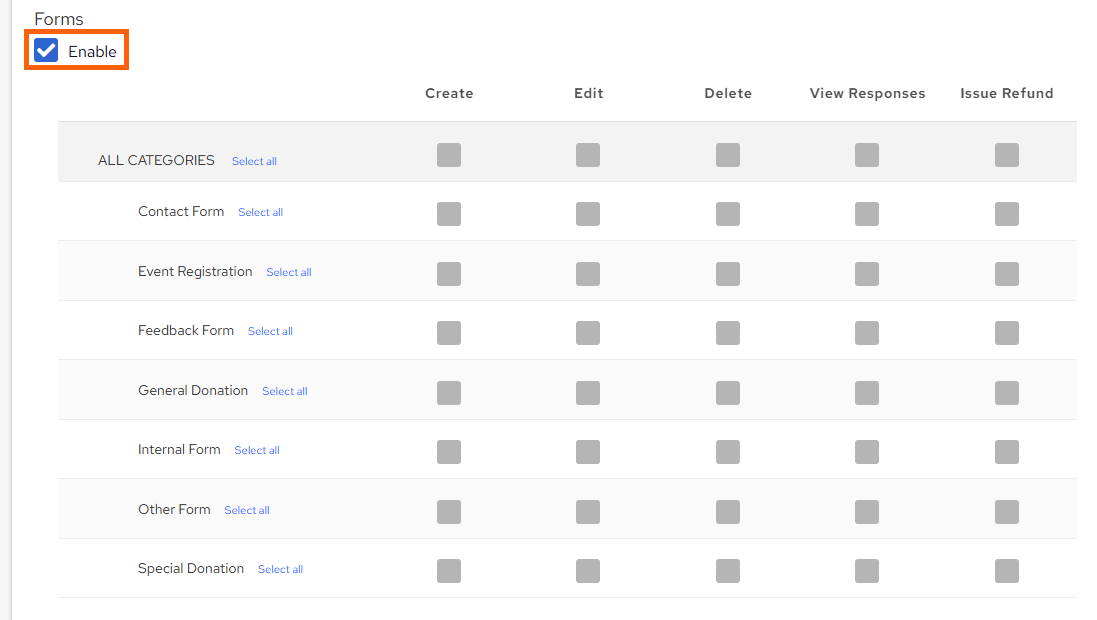Image resolution: width=1097 pixels, height=620 pixels.
Task: Select all permissions for Internal Form
Action: pos(257,450)
